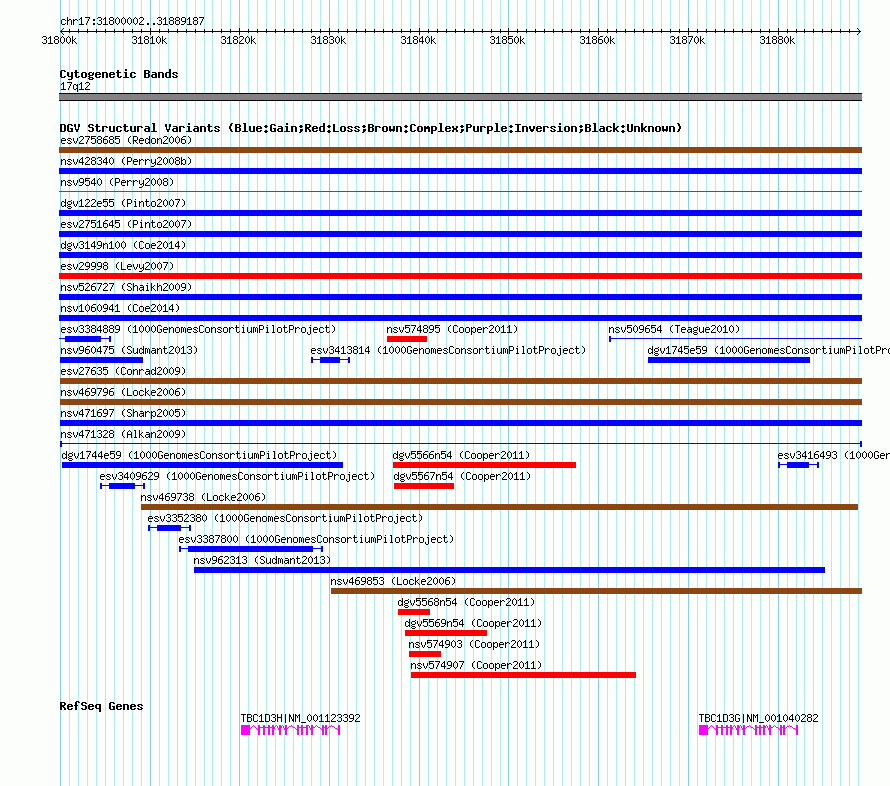Click esv3352380 variant label
Screen dimensions: 890x786
(x=285, y=518)
